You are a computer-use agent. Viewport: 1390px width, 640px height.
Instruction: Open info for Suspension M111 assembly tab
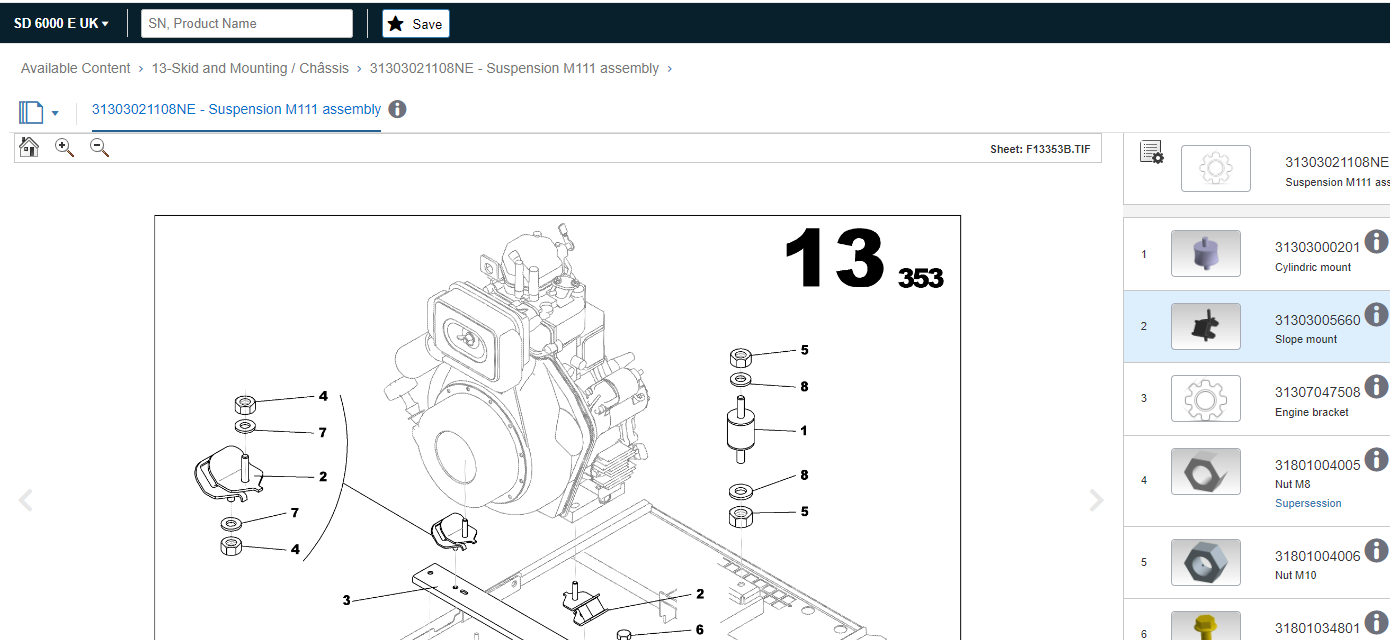[397, 109]
